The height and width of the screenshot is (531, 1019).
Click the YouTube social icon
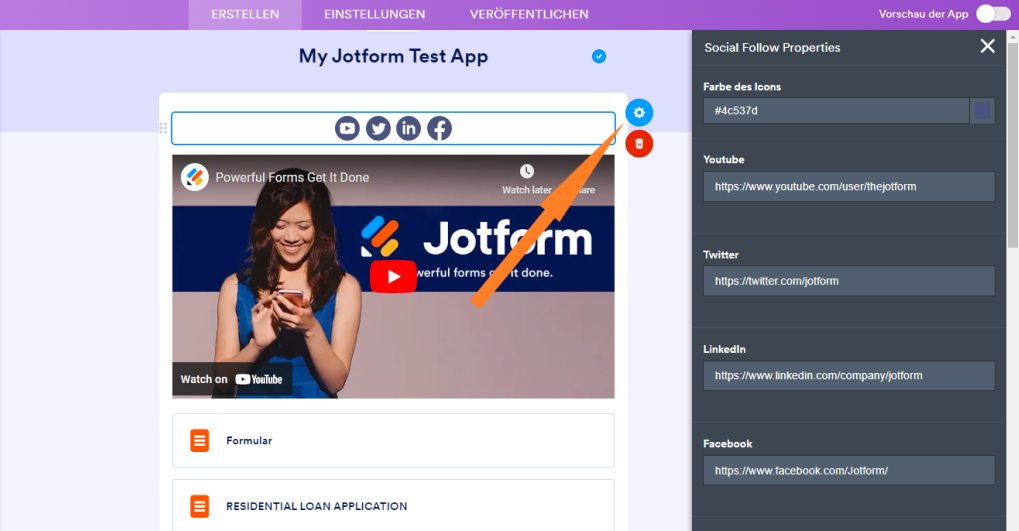tap(347, 128)
